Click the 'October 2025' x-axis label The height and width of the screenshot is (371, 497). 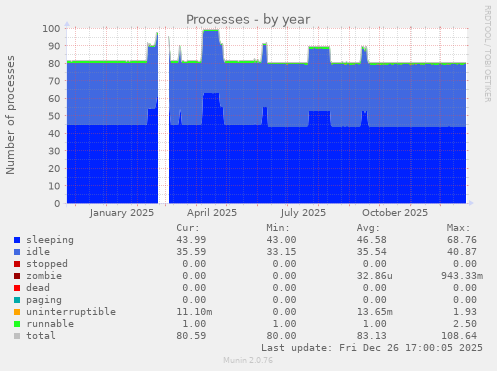395,213
